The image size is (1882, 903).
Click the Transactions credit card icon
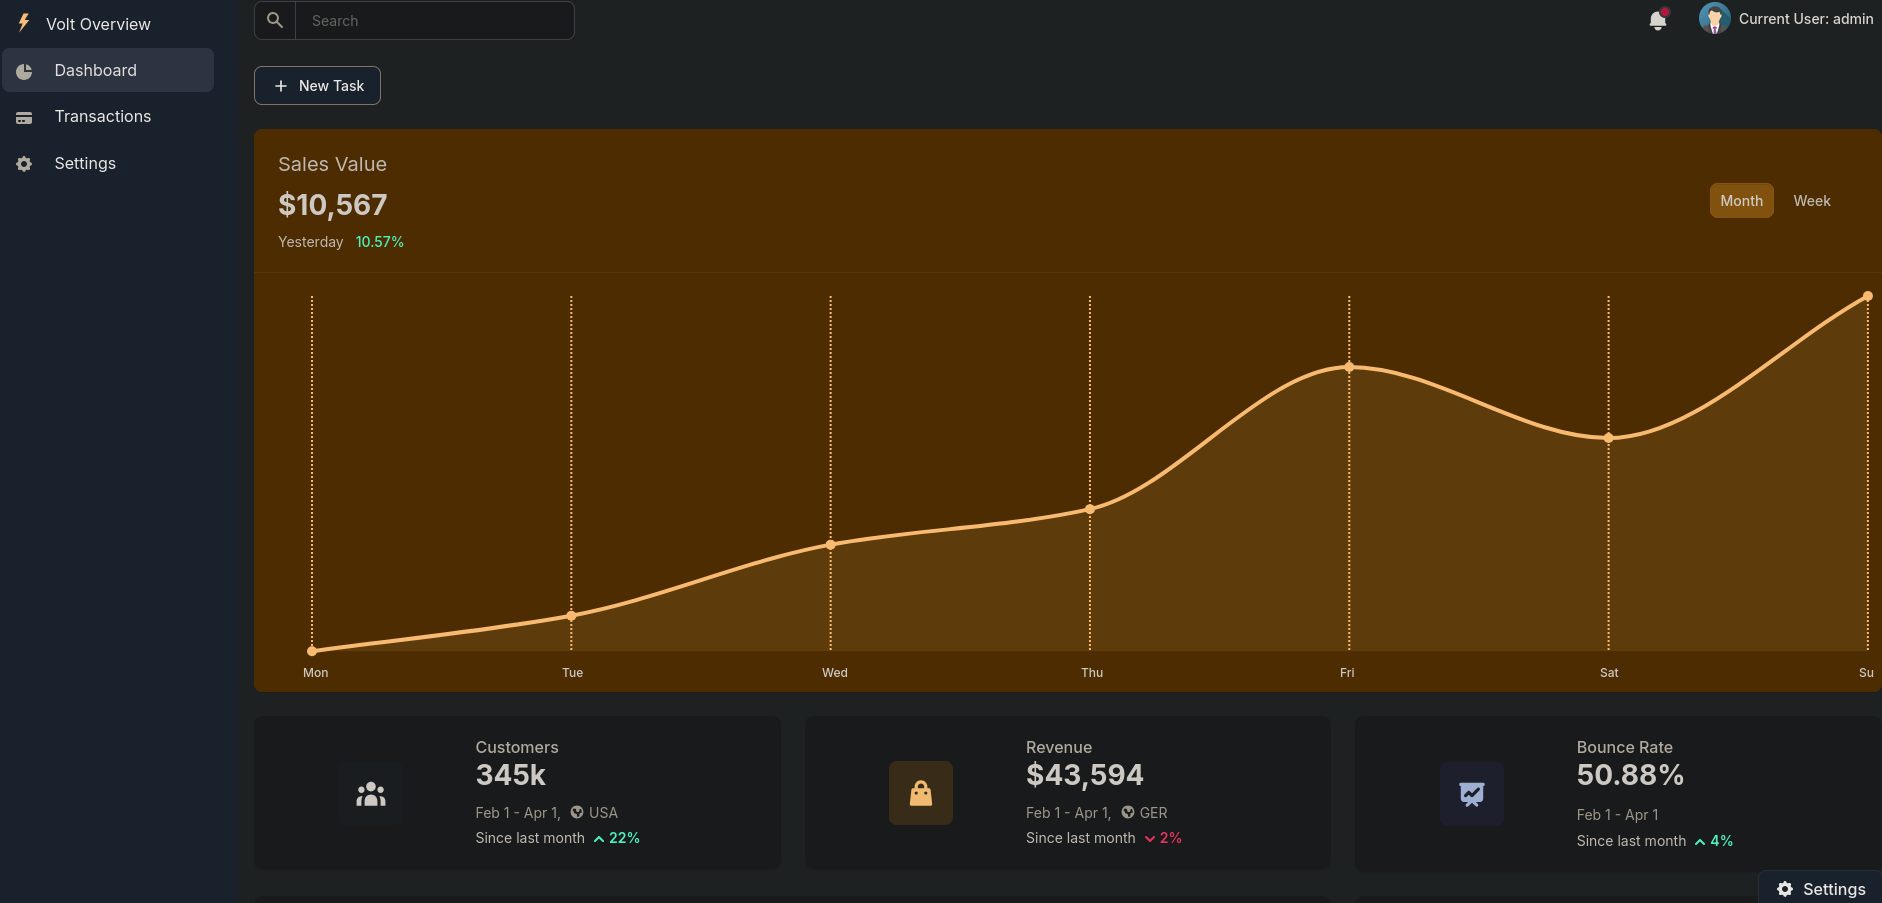click(24, 117)
